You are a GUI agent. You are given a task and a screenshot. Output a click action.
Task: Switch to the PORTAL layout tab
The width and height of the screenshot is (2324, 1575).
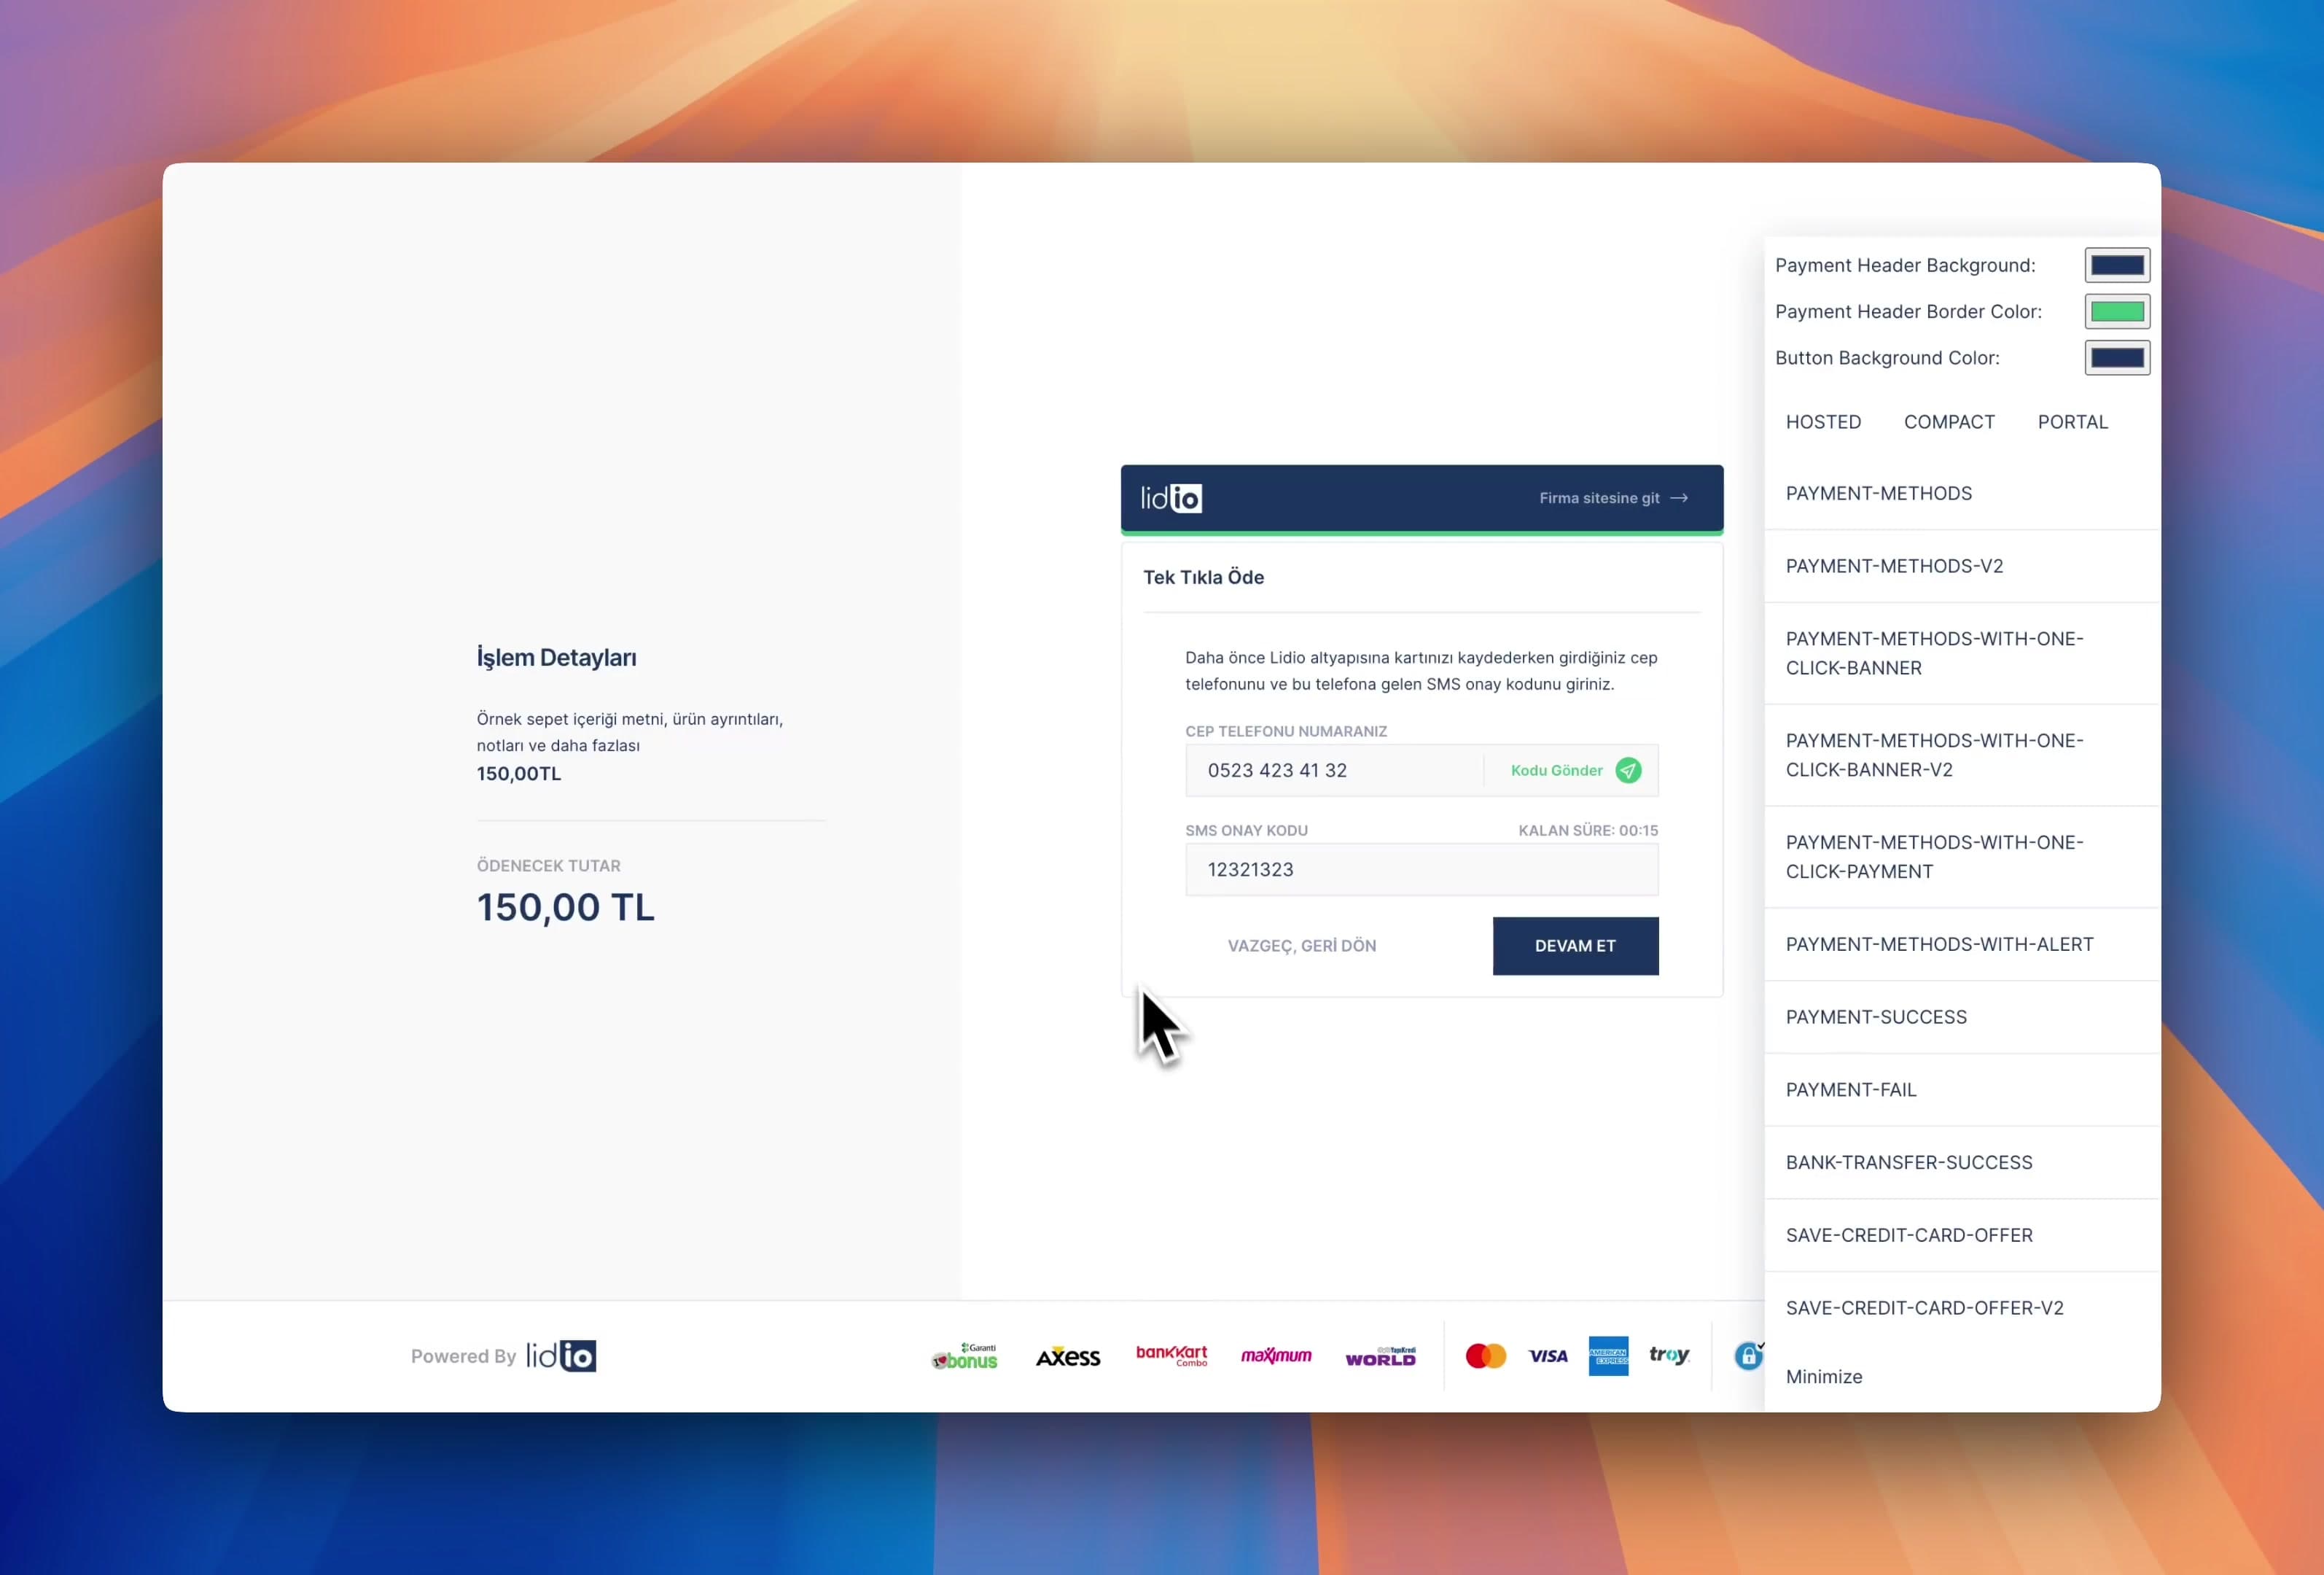[2072, 422]
